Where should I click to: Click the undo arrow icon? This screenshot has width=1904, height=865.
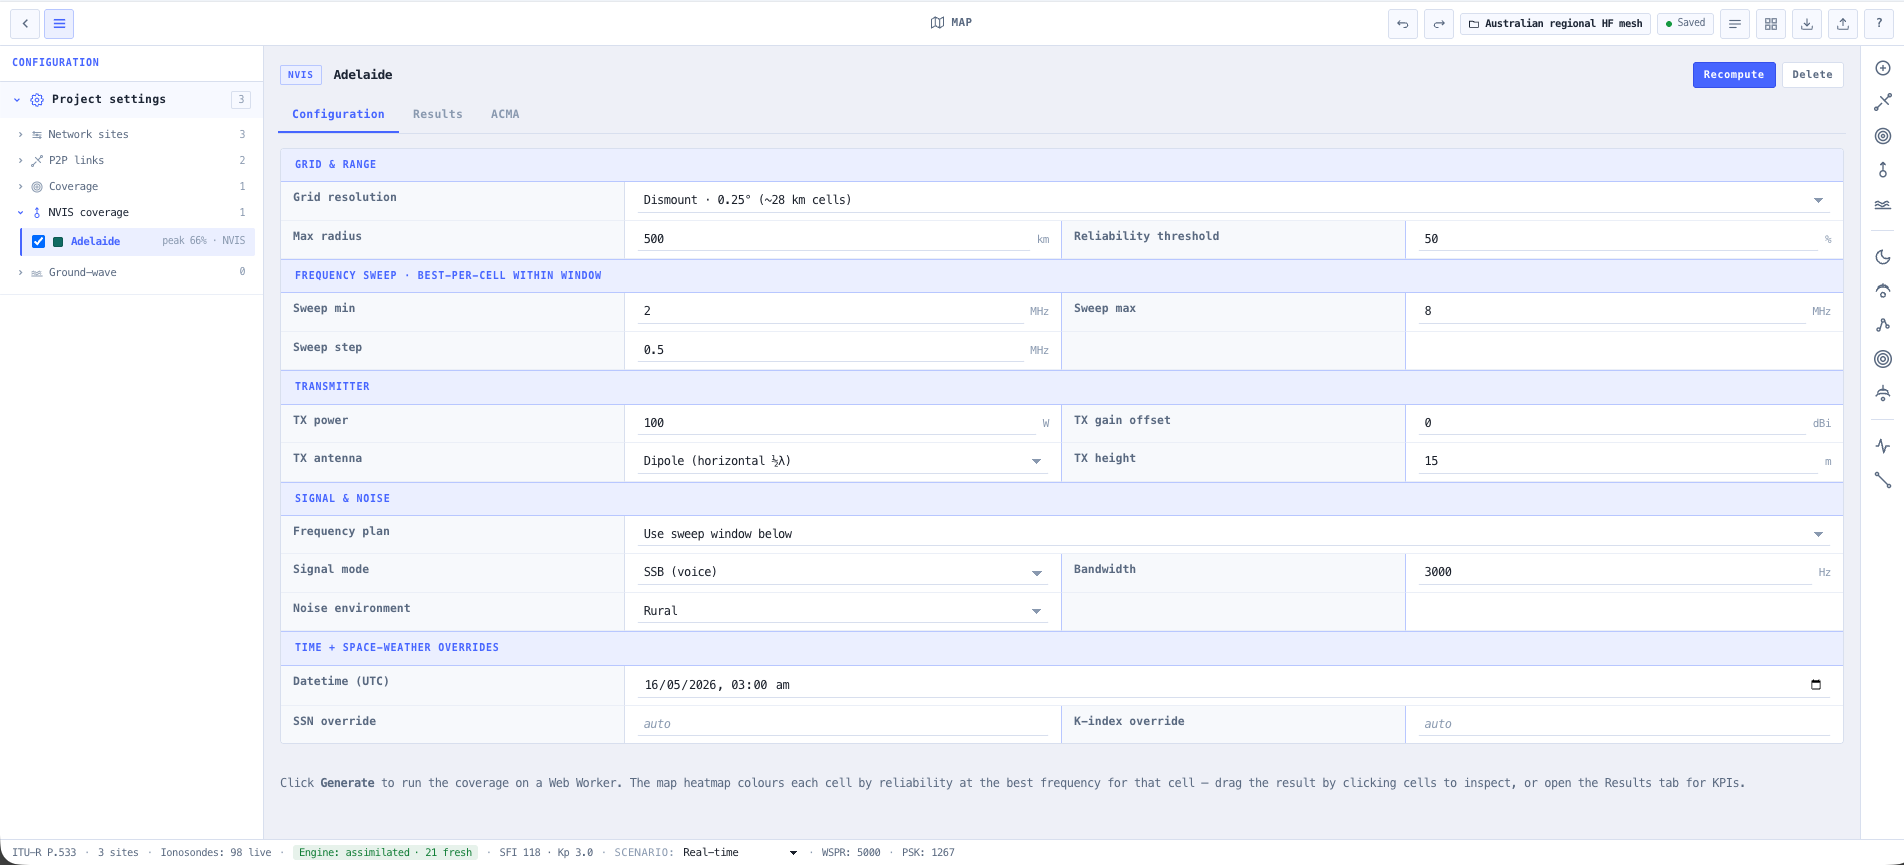click(1403, 24)
